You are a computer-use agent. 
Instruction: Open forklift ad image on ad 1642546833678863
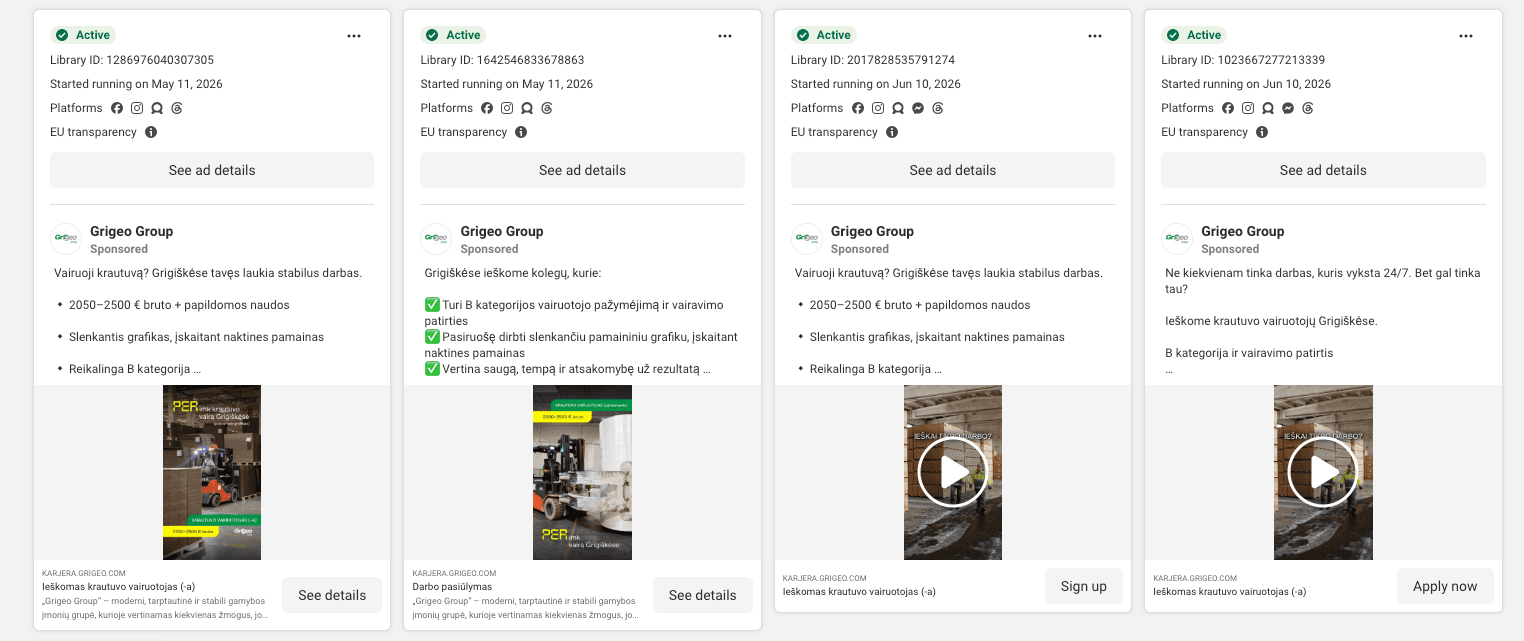[582, 472]
